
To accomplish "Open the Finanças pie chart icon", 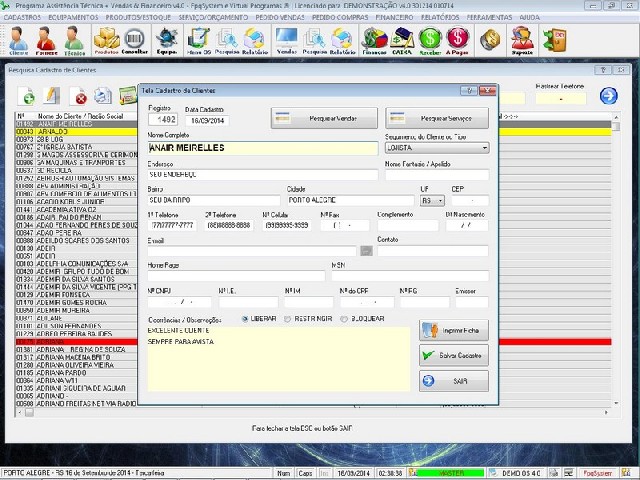I will (x=375, y=40).
